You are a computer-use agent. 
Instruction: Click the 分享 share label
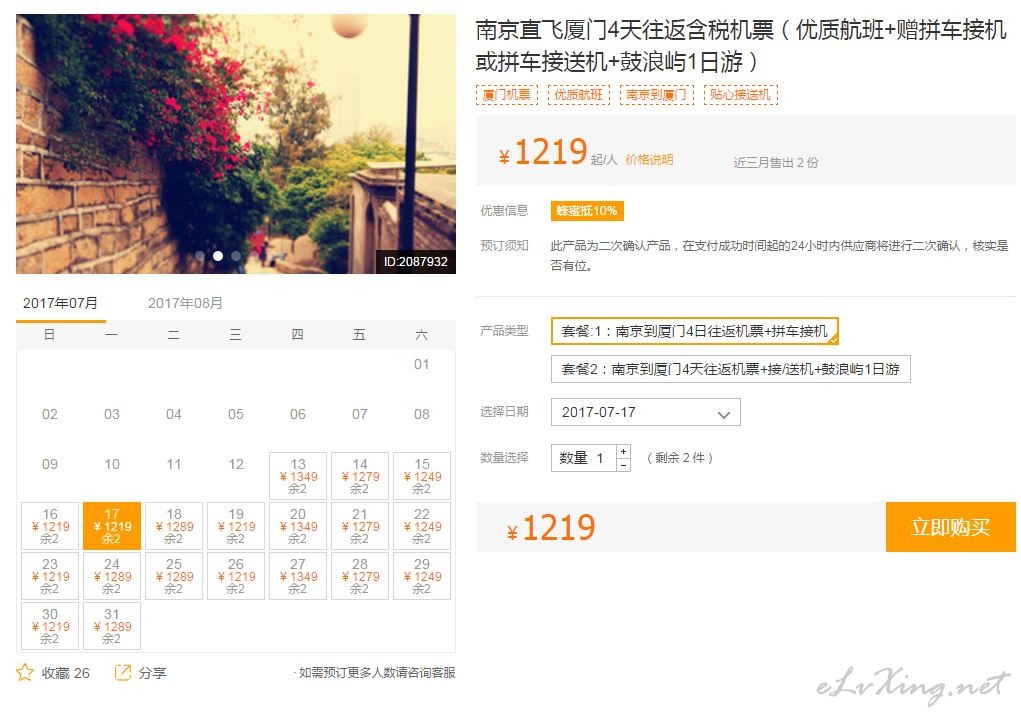point(152,673)
